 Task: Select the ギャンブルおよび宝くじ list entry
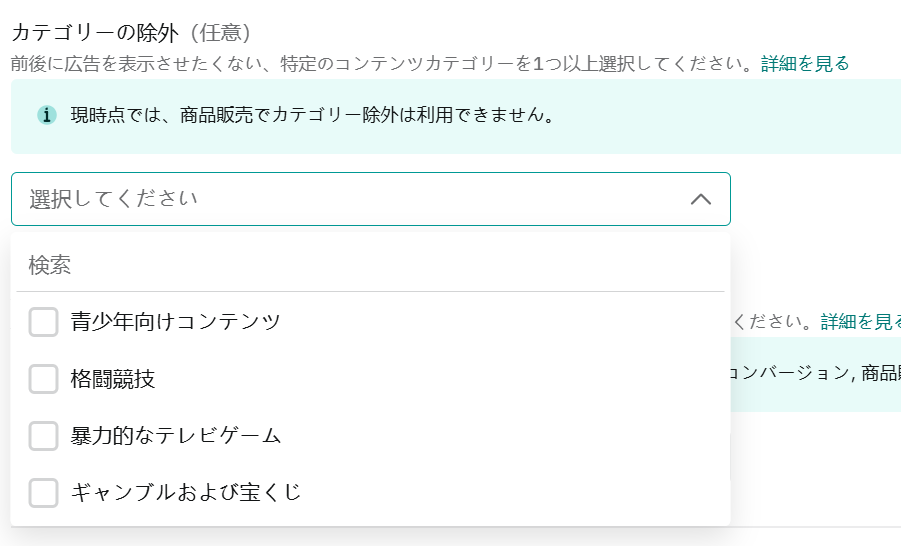pyautogui.click(x=186, y=492)
